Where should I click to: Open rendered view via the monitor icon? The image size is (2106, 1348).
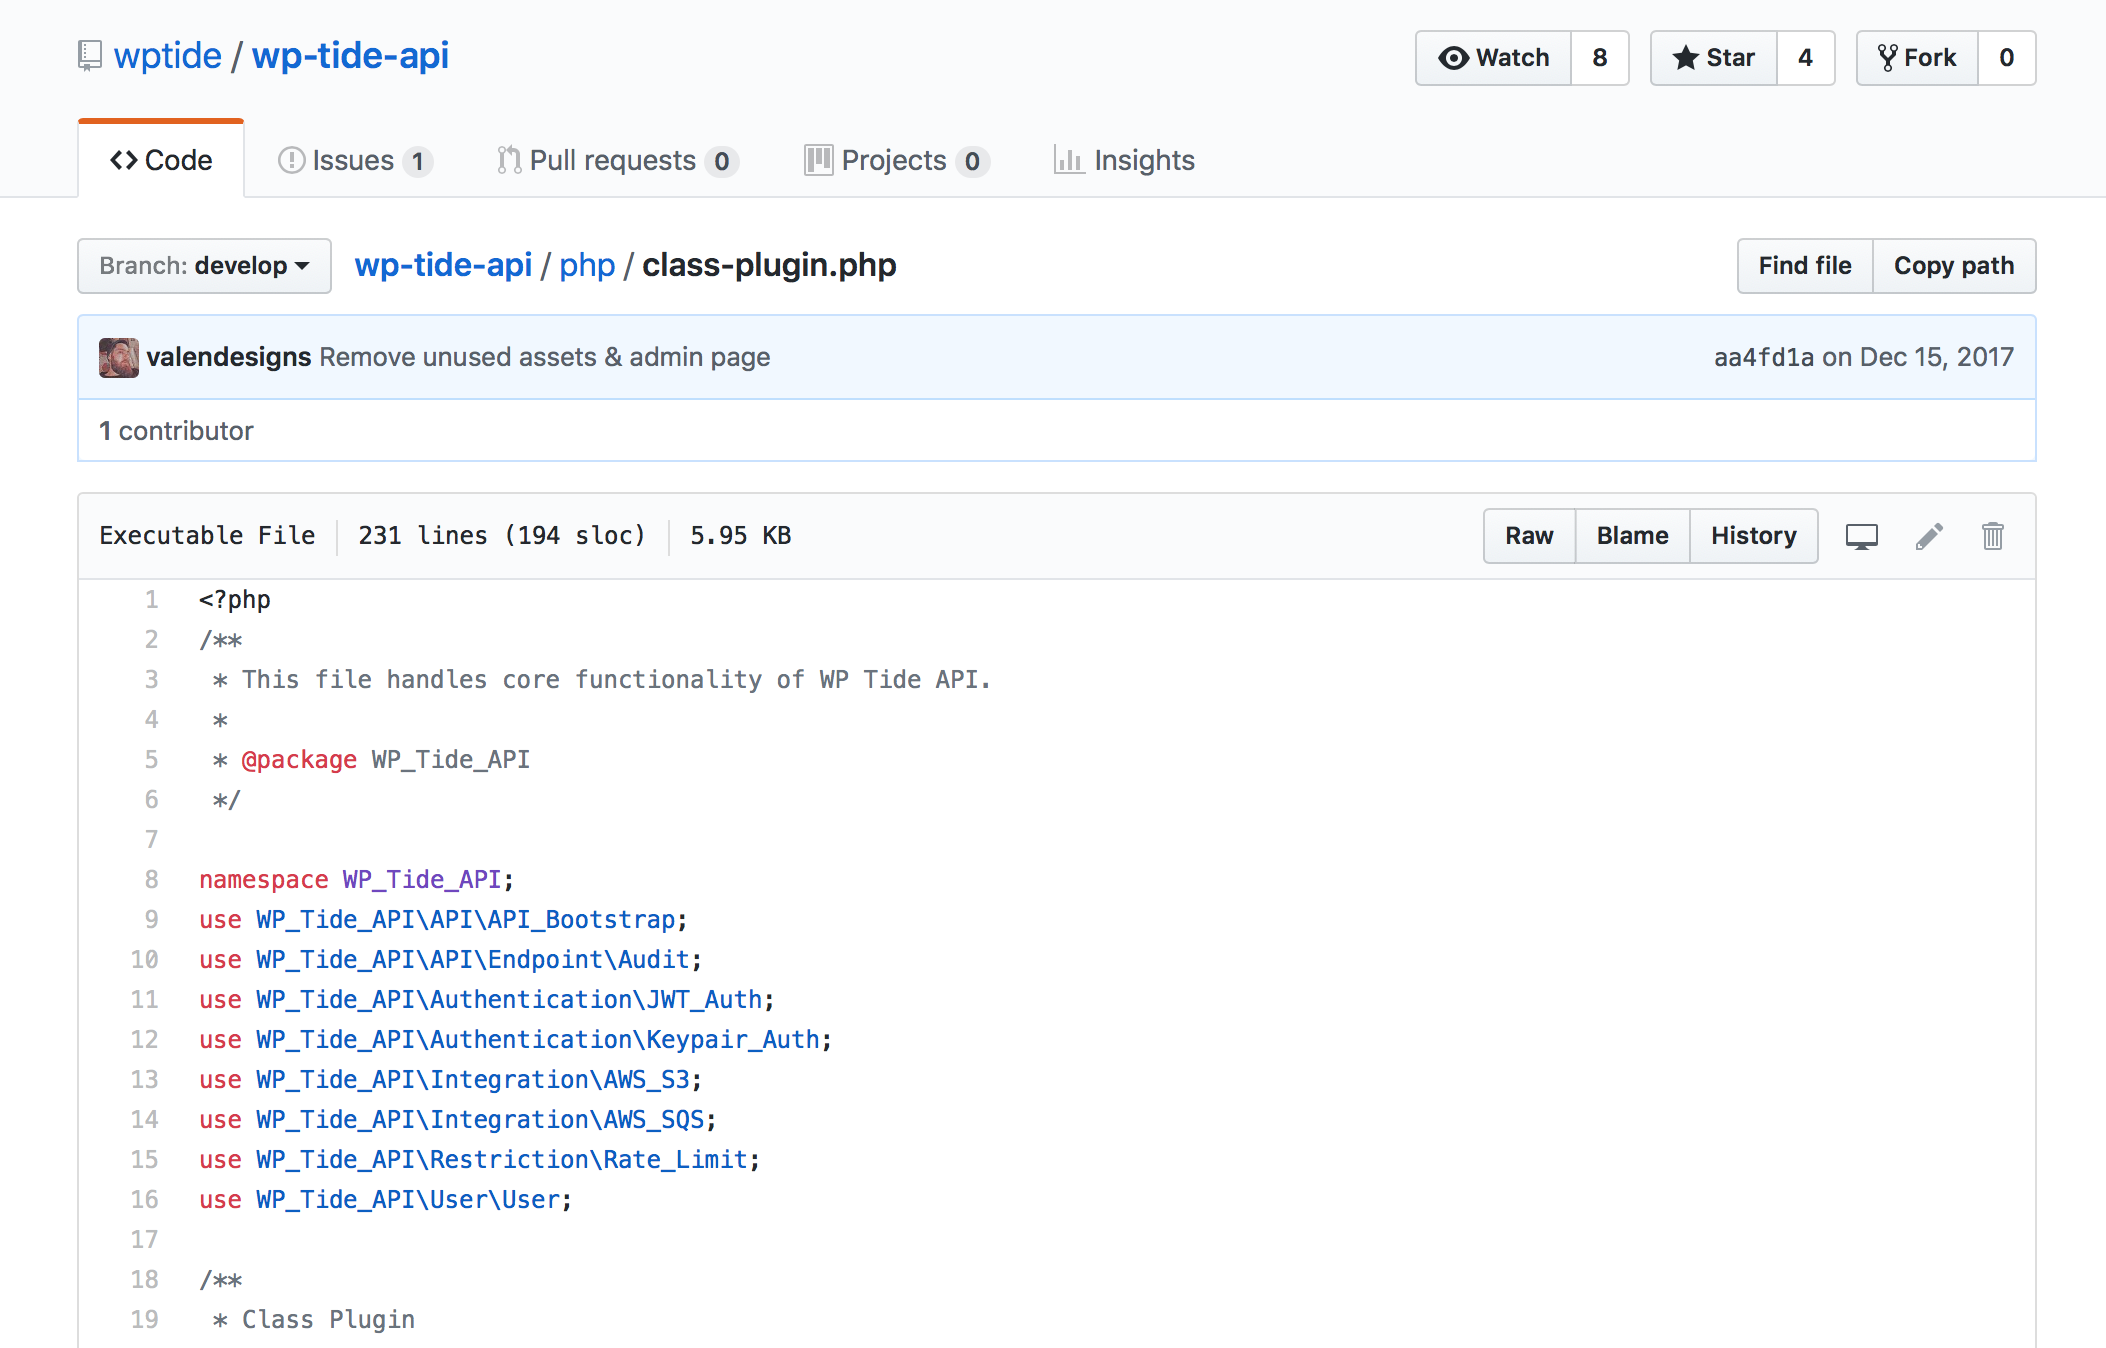[1861, 536]
